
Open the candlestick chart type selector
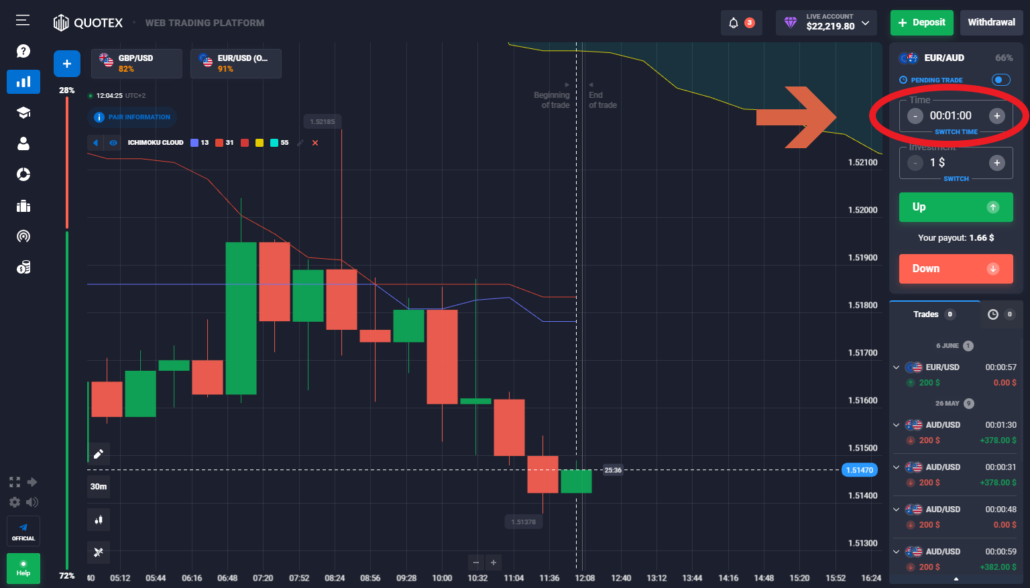(x=99, y=520)
